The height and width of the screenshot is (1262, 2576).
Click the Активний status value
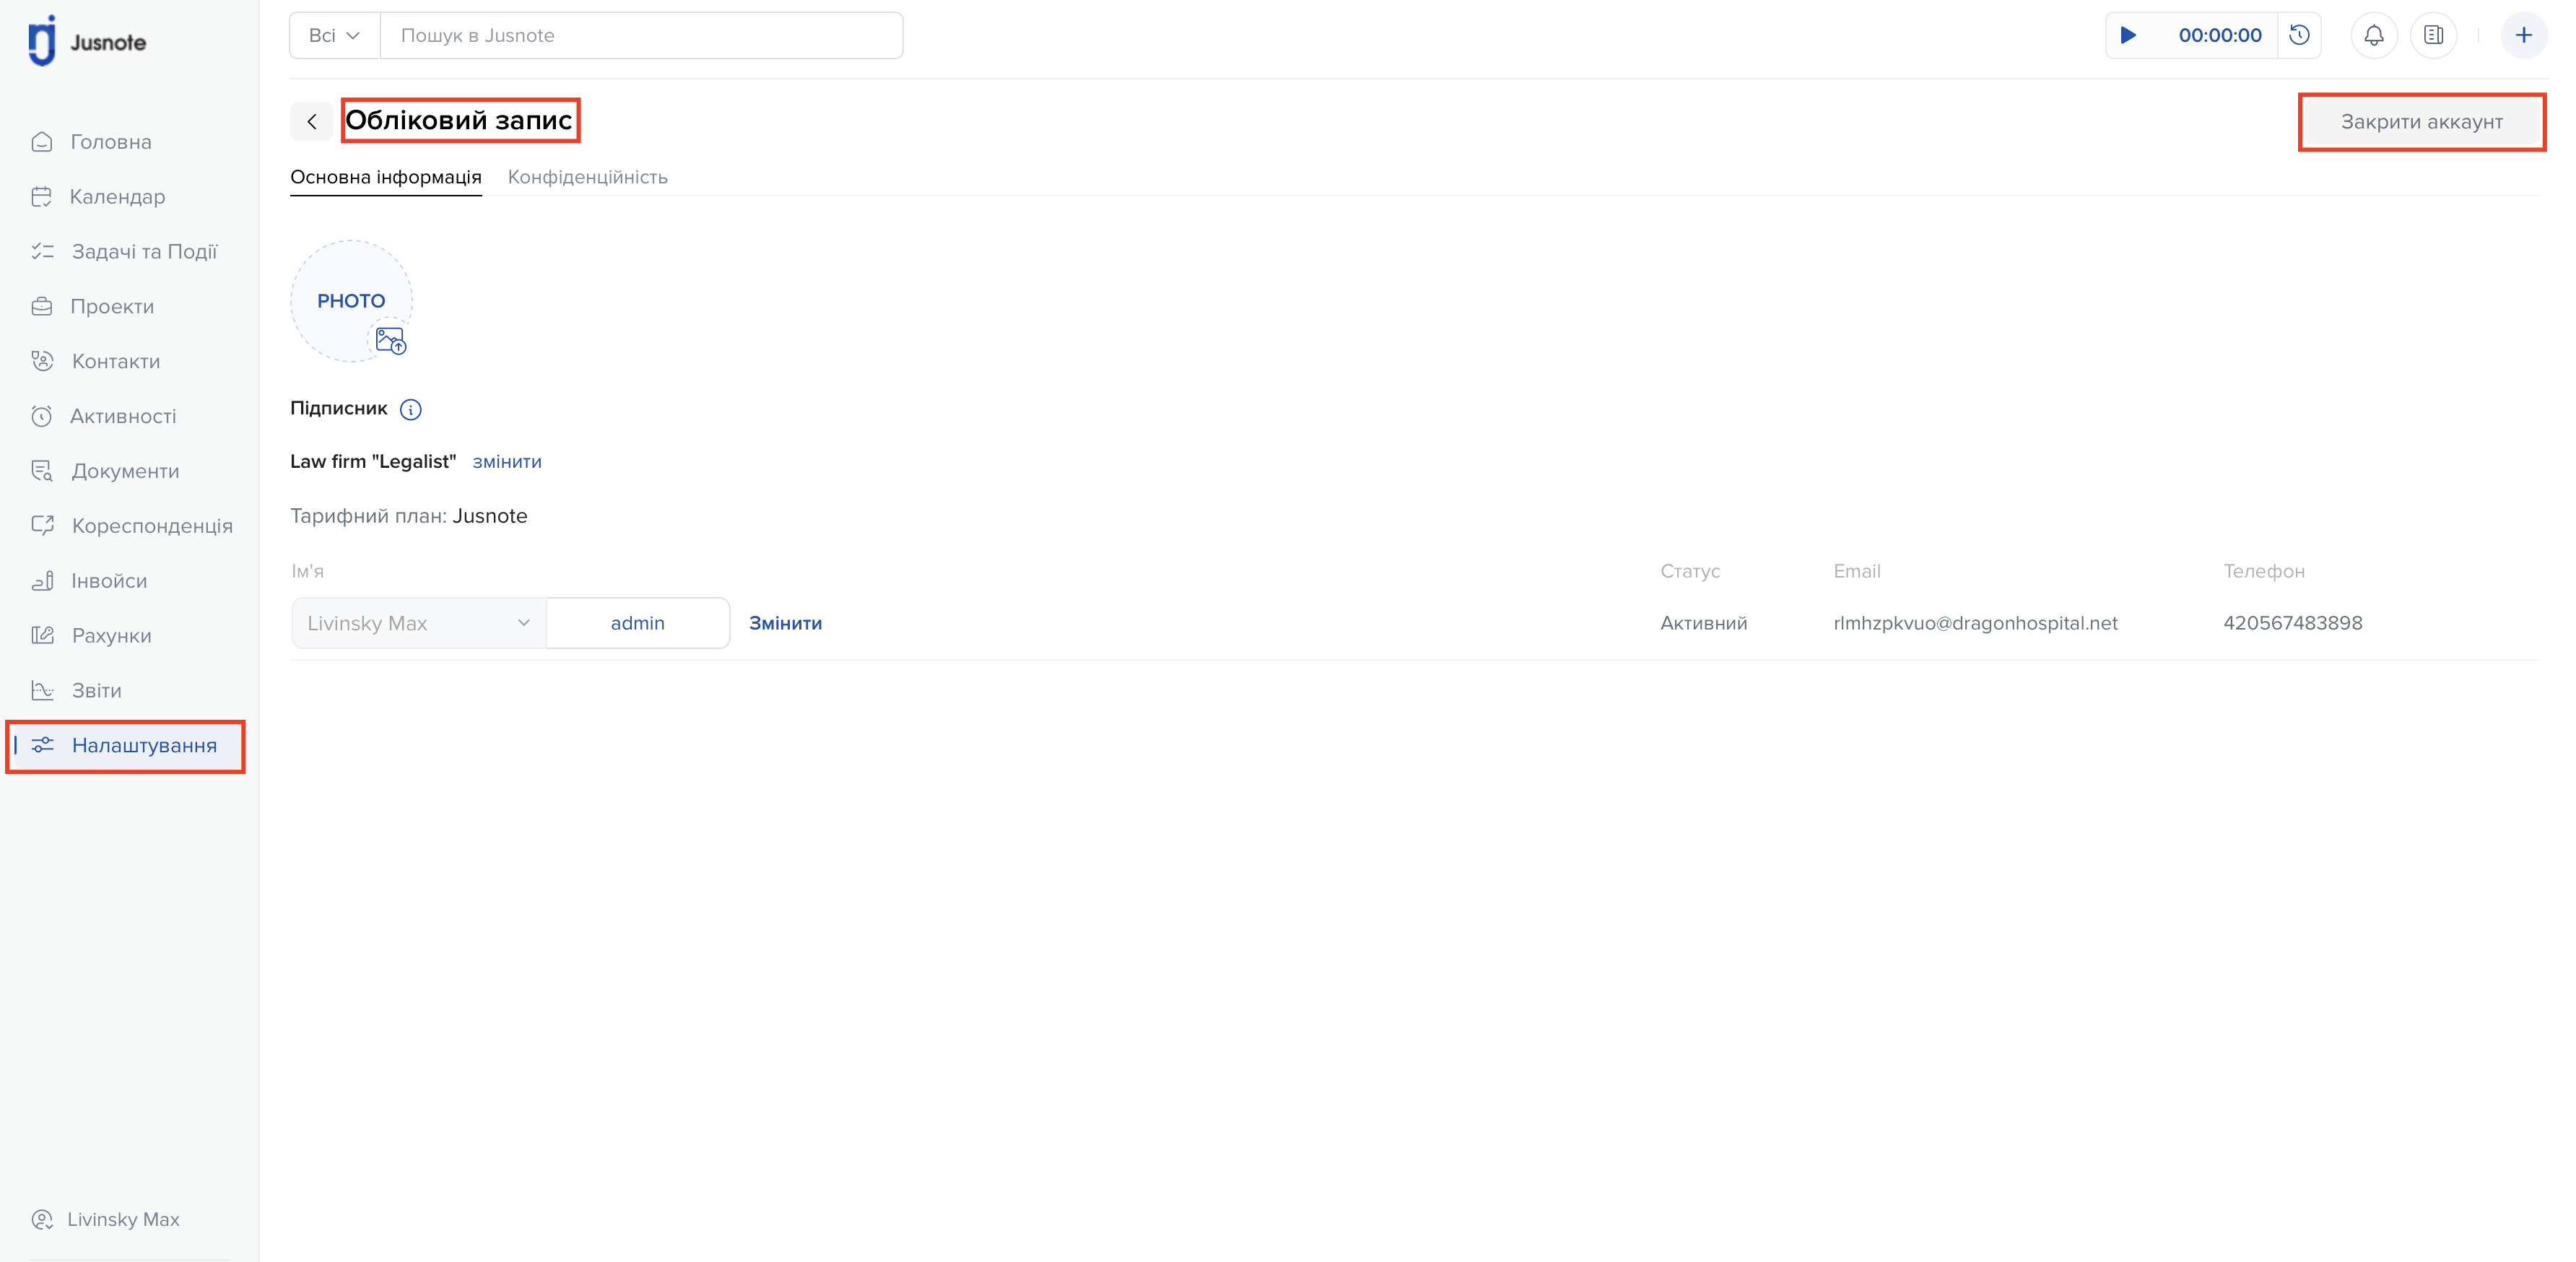1704,623
